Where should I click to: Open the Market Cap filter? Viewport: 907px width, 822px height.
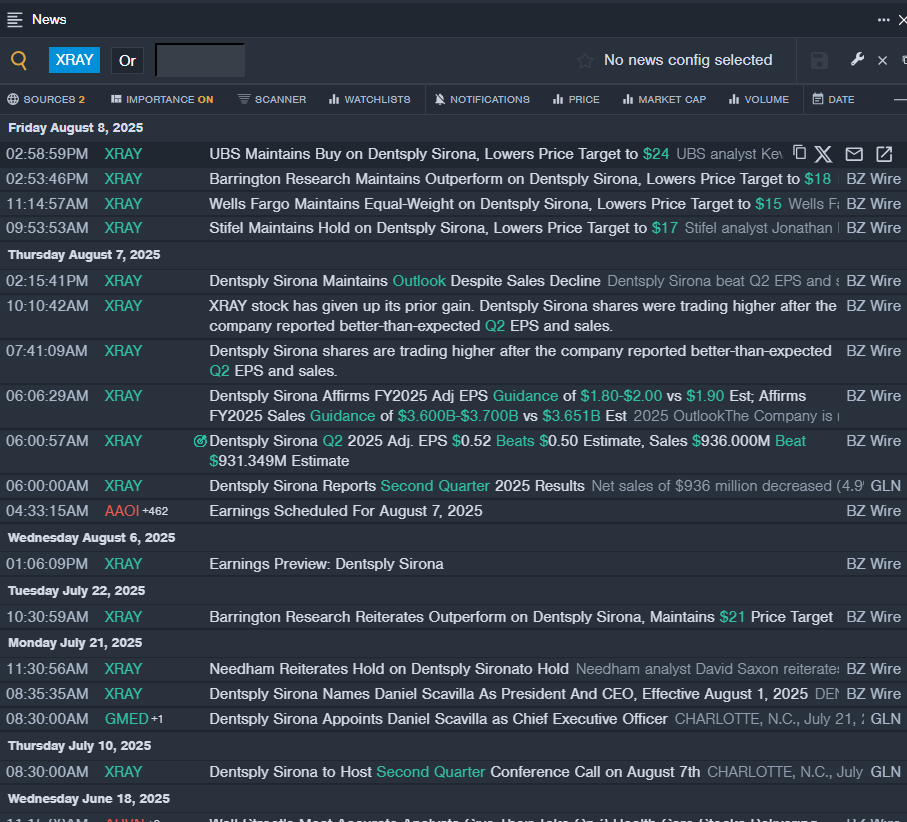pos(664,99)
